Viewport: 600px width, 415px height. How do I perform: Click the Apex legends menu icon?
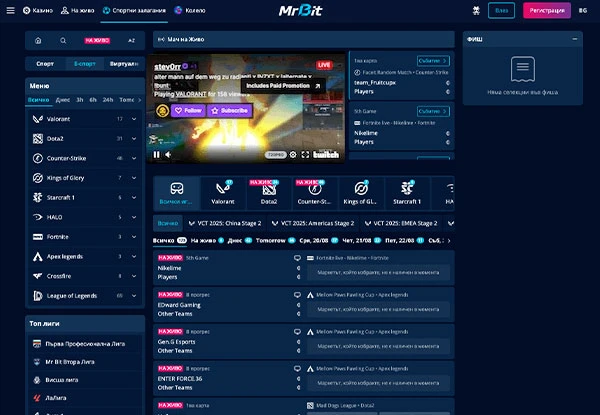click(38, 256)
